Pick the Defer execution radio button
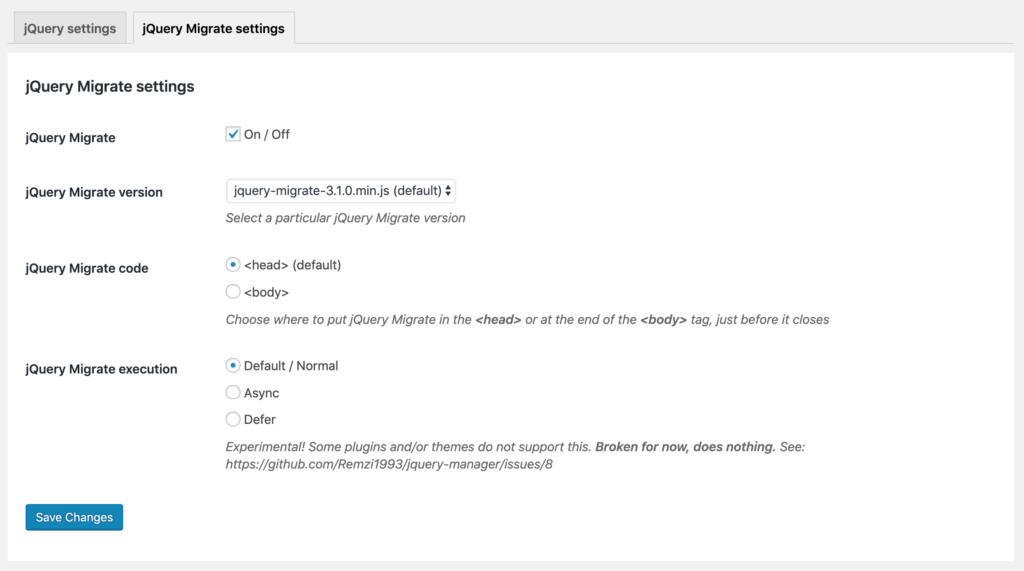Screen dimensions: 1024x571 click(x=232, y=419)
